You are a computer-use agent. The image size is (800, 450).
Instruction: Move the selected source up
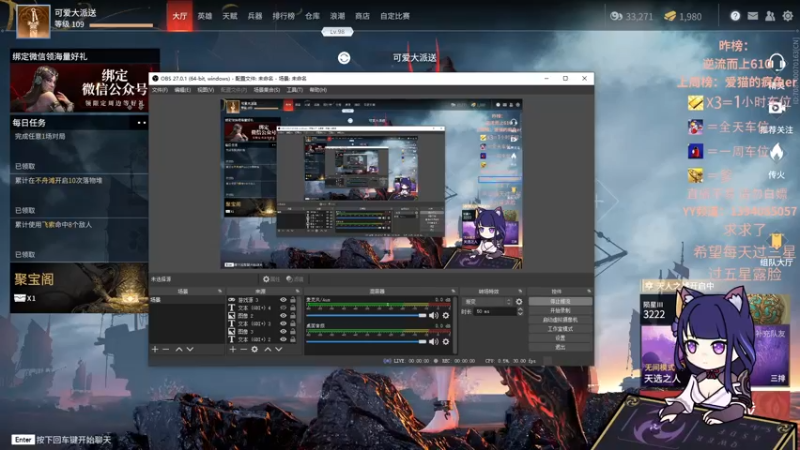(x=267, y=349)
